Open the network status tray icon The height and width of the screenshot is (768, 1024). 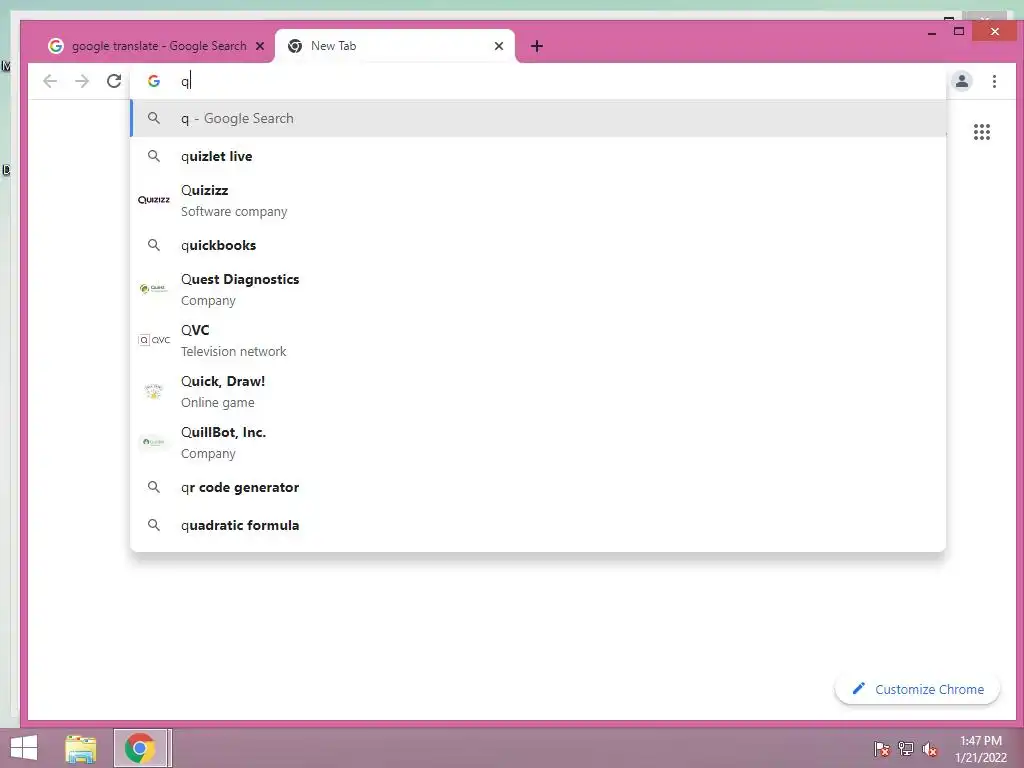pos(906,749)
